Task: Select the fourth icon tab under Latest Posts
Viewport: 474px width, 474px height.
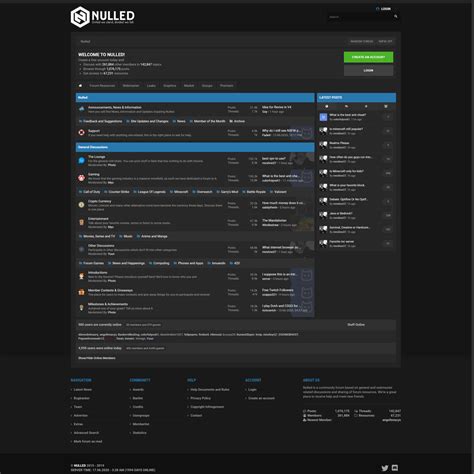Action: 386,106
